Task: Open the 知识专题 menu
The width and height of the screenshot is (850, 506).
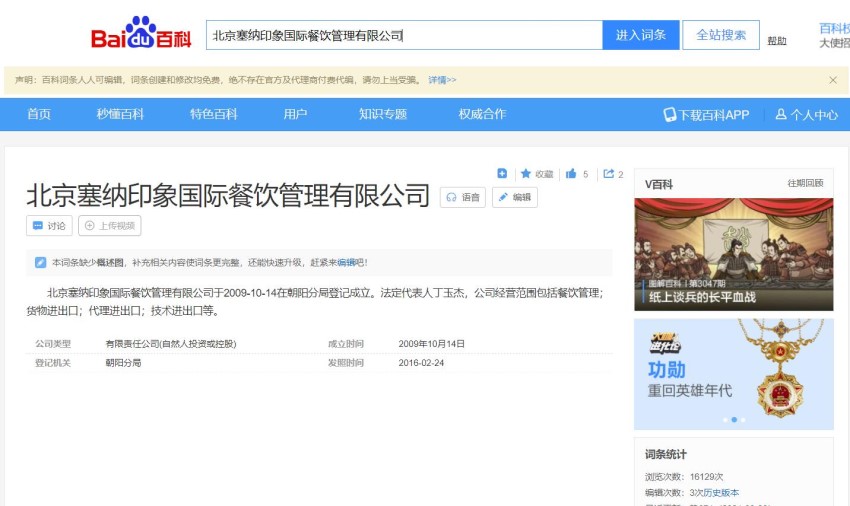Action: click(383, 114)
